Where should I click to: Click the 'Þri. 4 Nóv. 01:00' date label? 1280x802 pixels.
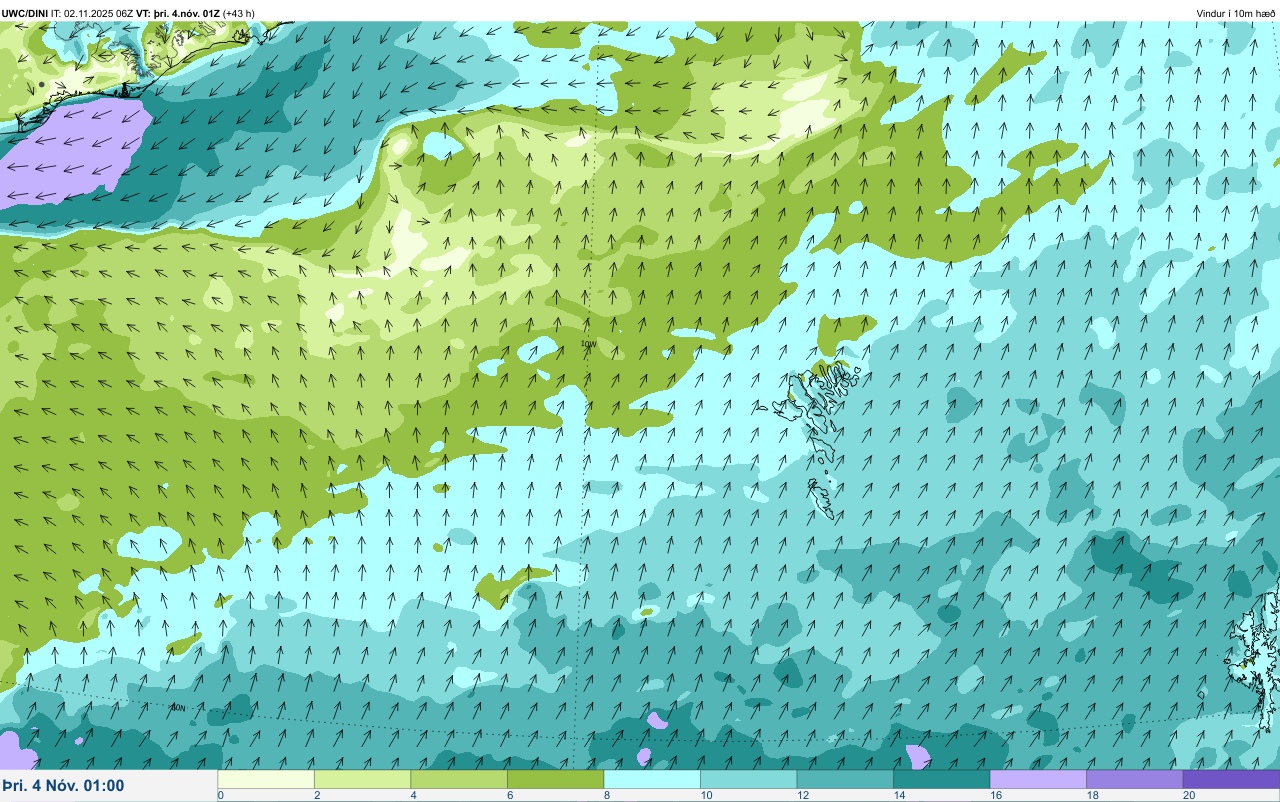(63, 785)
